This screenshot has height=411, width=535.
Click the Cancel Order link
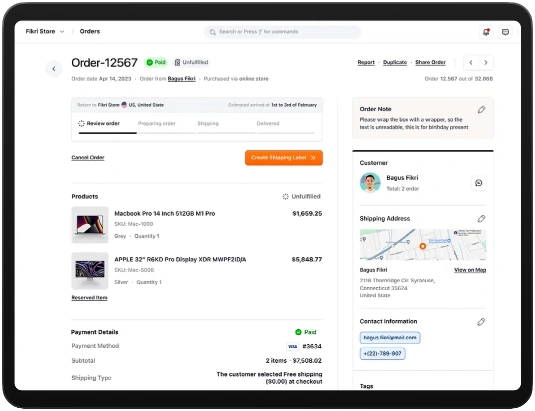pos(88,157)
